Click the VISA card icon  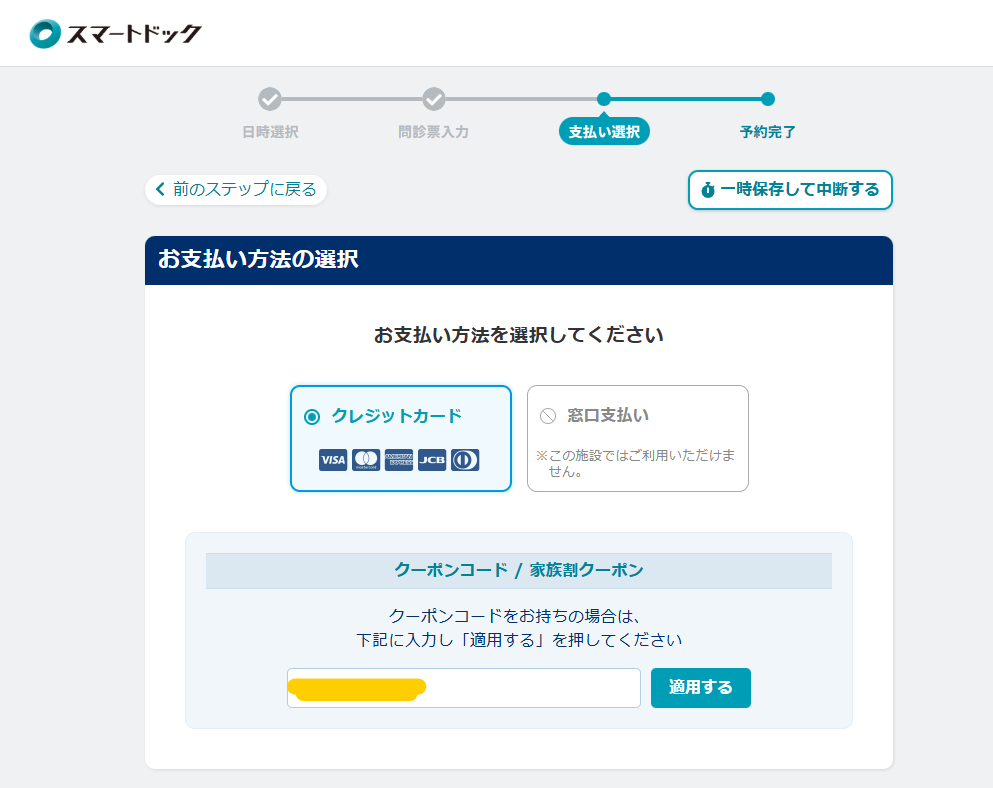(x=333, y=460)
